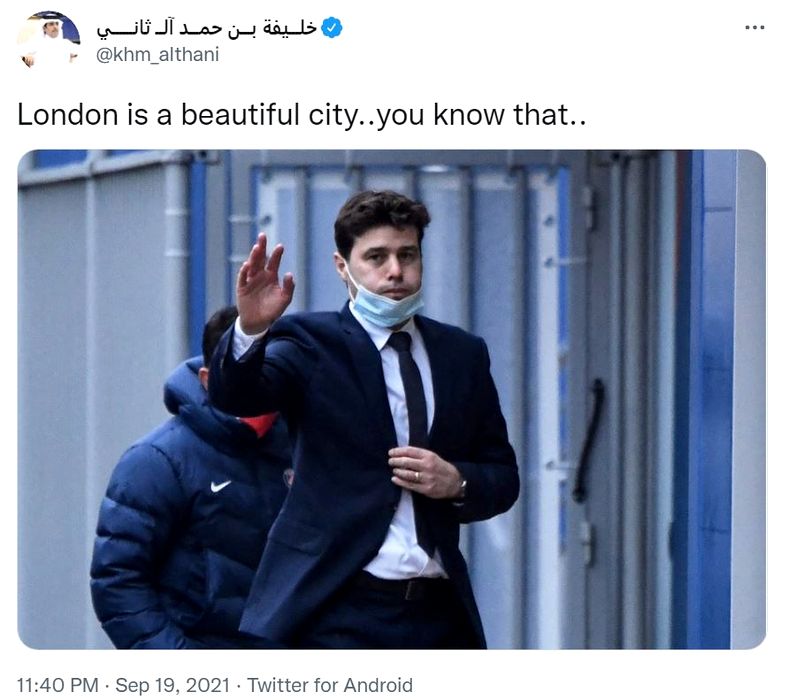The height and width of the screenshot is (700, 789).
Task: Click the tweet text about London
Action: (301, 115)
